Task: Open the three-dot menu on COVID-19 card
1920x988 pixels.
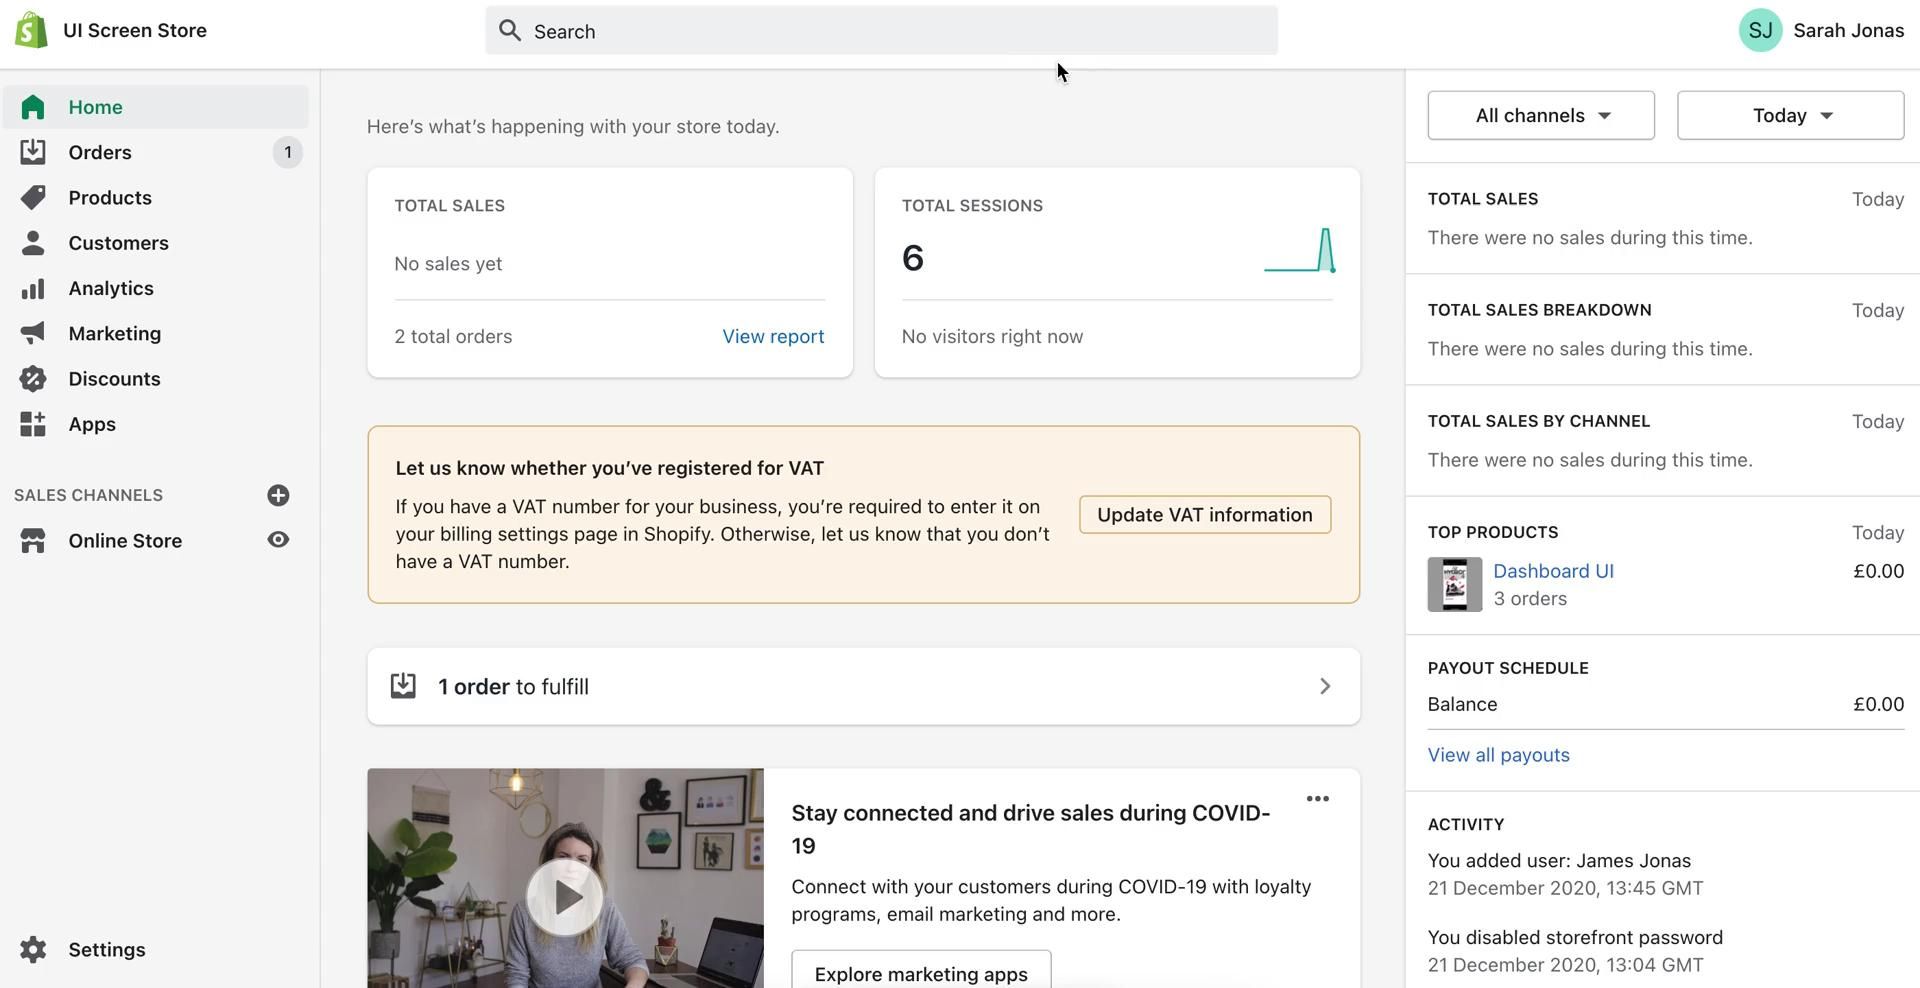Action: [1317, 799]
